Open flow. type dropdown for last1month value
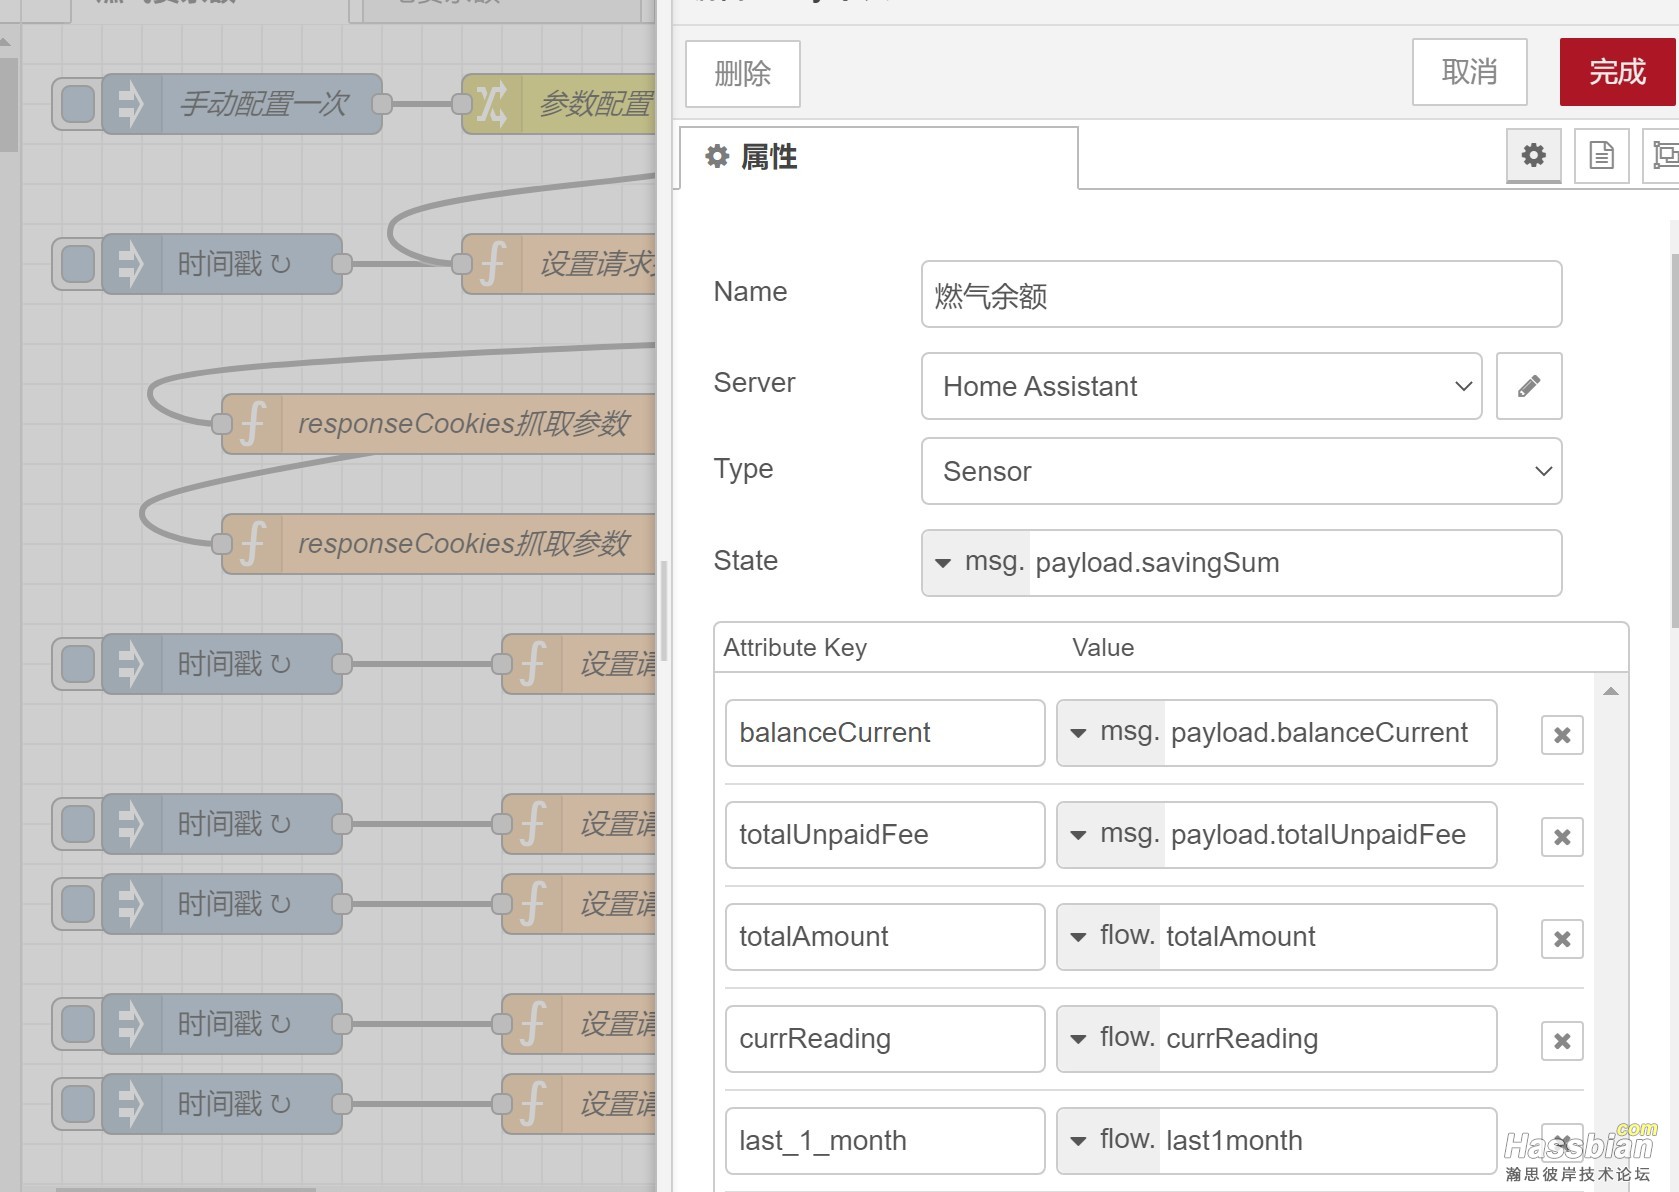Screen dimensions: 1679x1192 click(1109, 1141)
